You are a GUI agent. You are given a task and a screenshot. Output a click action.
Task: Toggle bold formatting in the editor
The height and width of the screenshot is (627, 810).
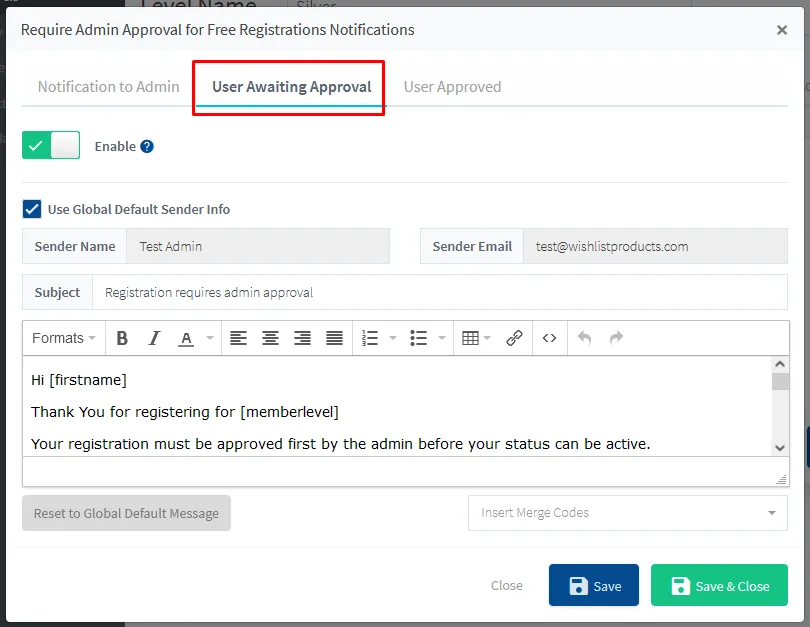[122, 338]
